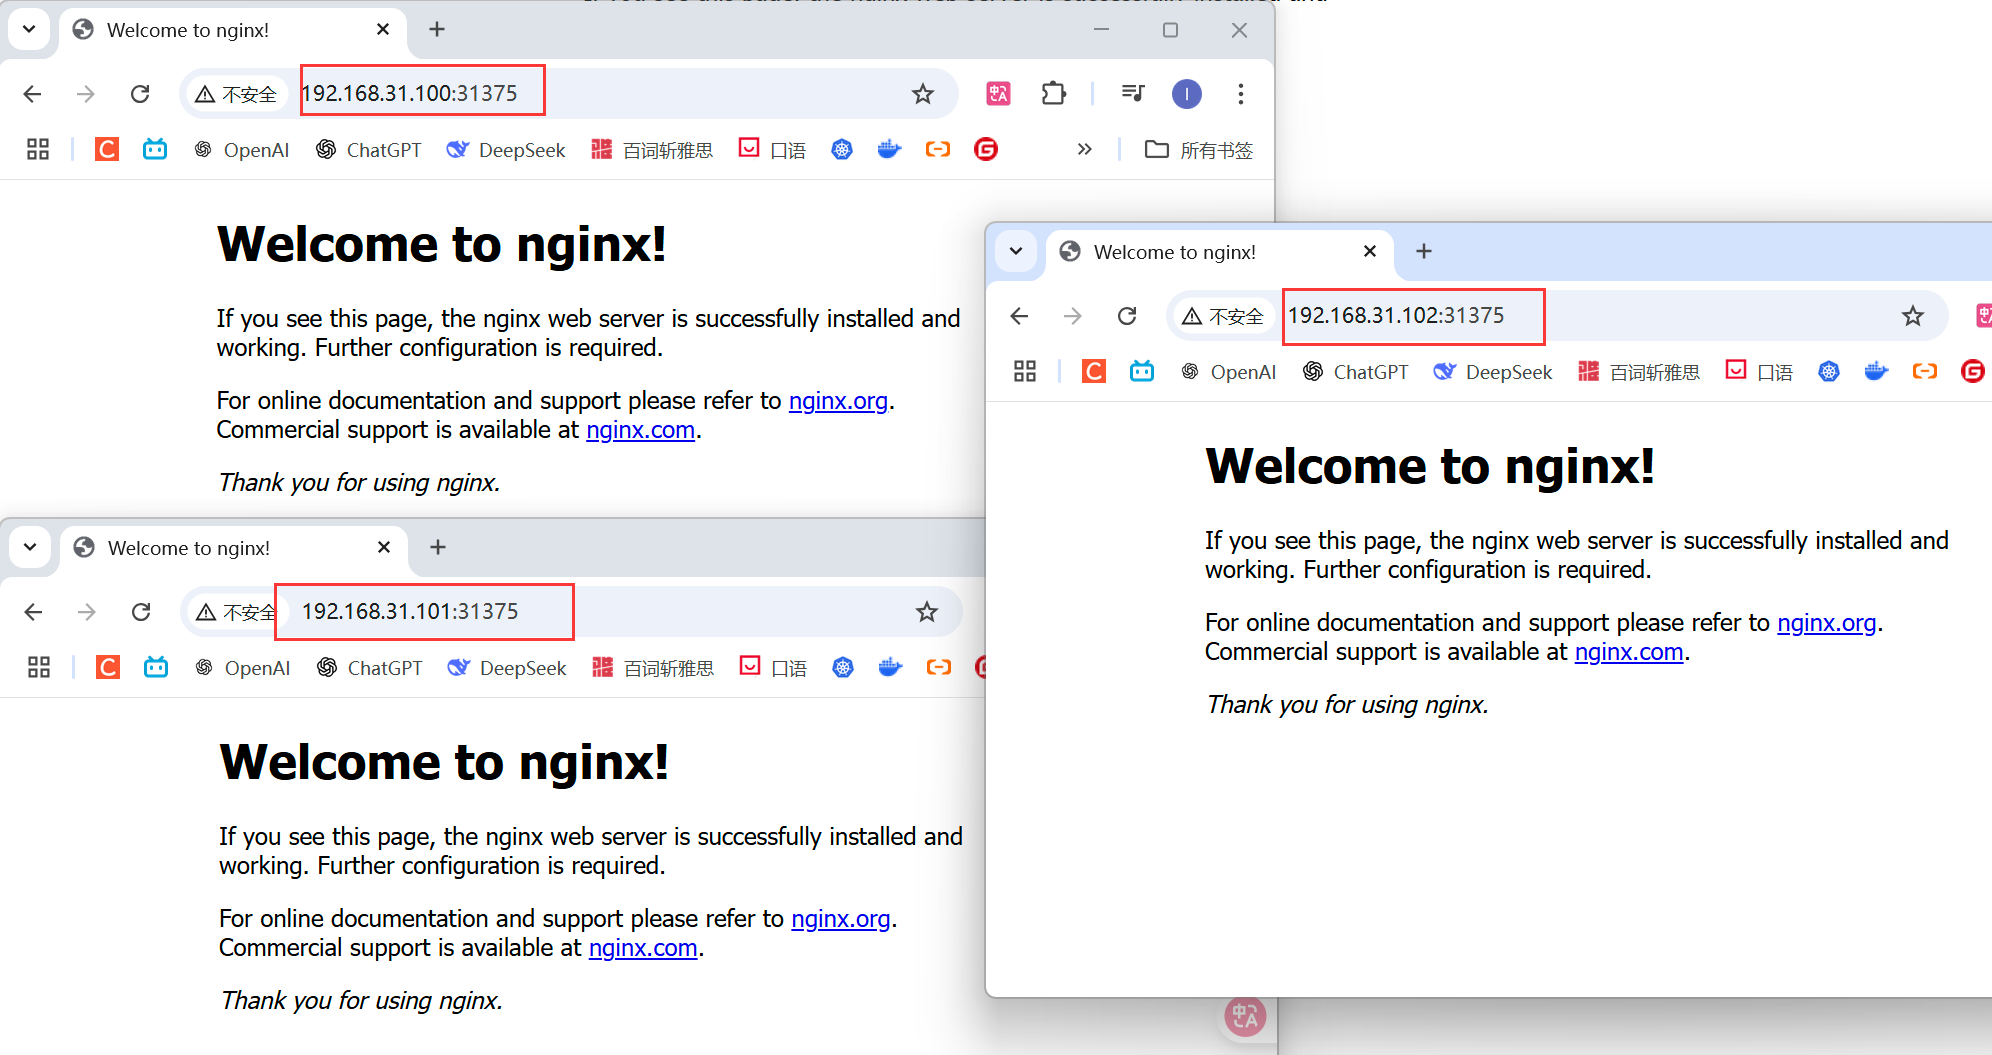Bookmark star in 192.168.31.101 window

pyautogui.click(x=927, y=612)
